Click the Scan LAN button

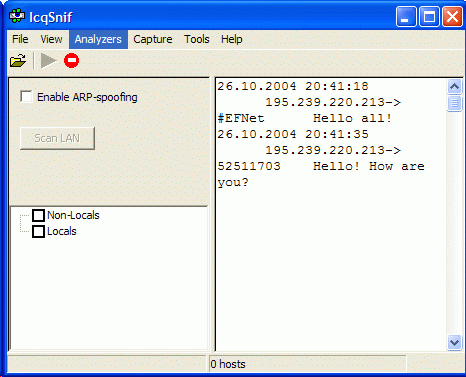pyautogui.click(x=57, y=138)
